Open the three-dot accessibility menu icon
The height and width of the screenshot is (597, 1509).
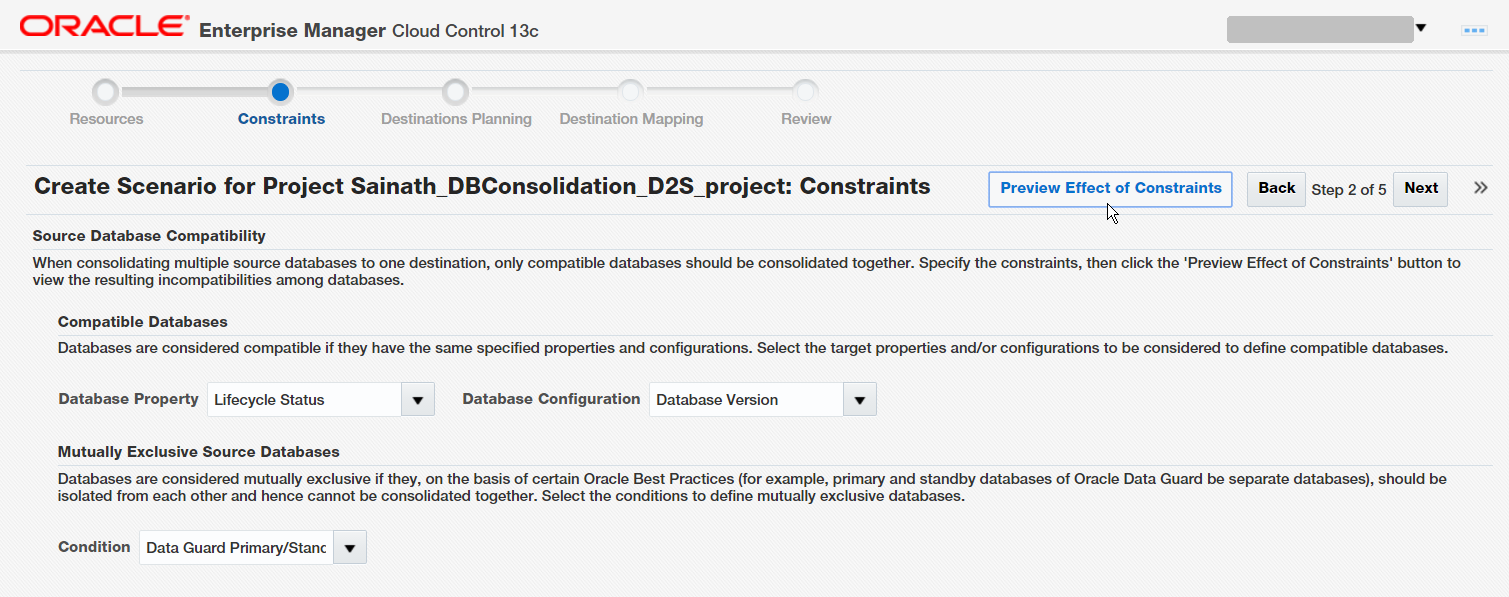pyautogui.click(x=1474, y=30)
